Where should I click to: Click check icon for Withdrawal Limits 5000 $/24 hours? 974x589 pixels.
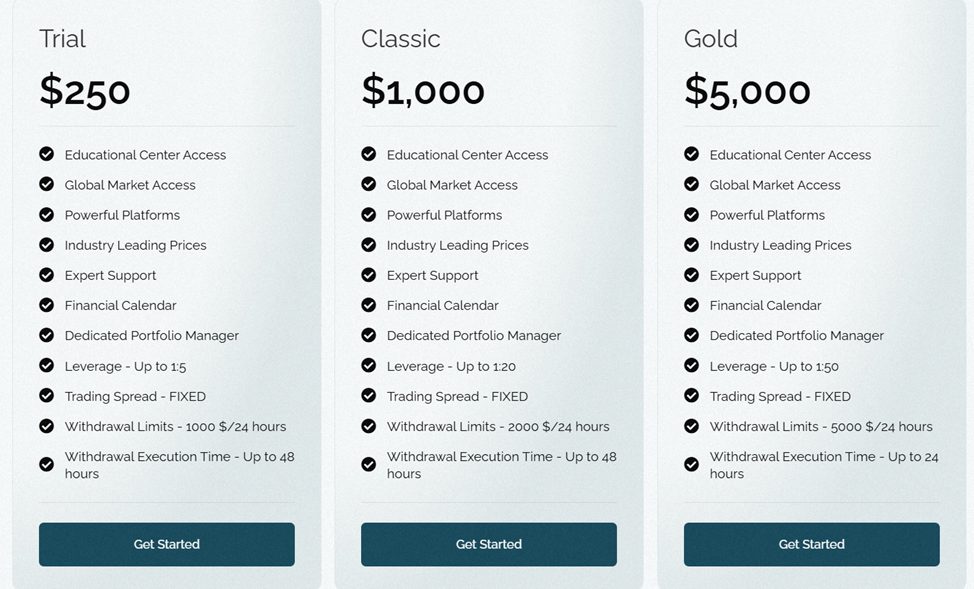[x=691, y=426]
